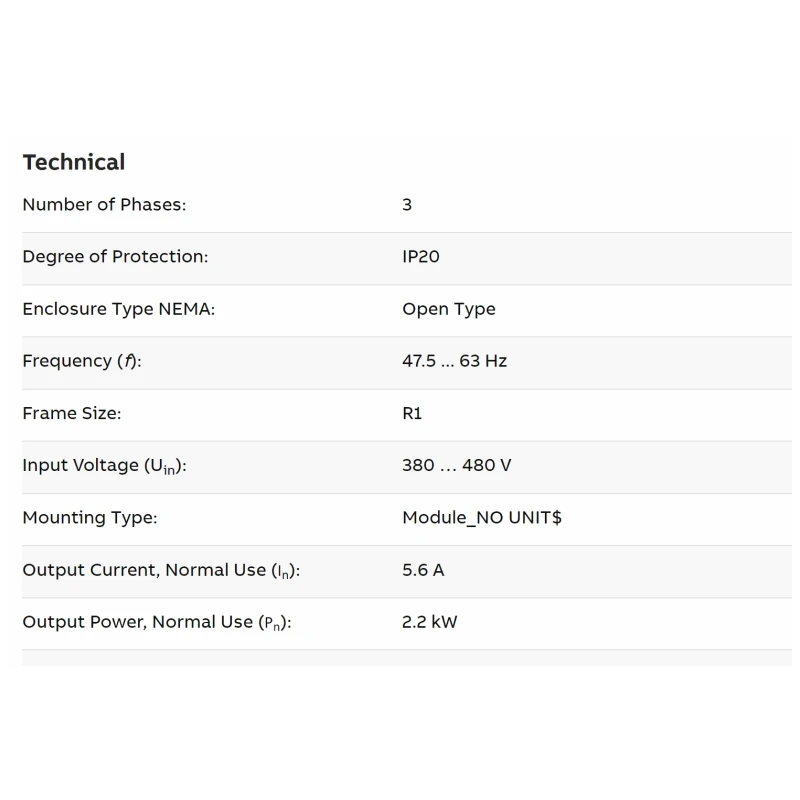Select the Open Type enclosure value

[x=449, y=309]
